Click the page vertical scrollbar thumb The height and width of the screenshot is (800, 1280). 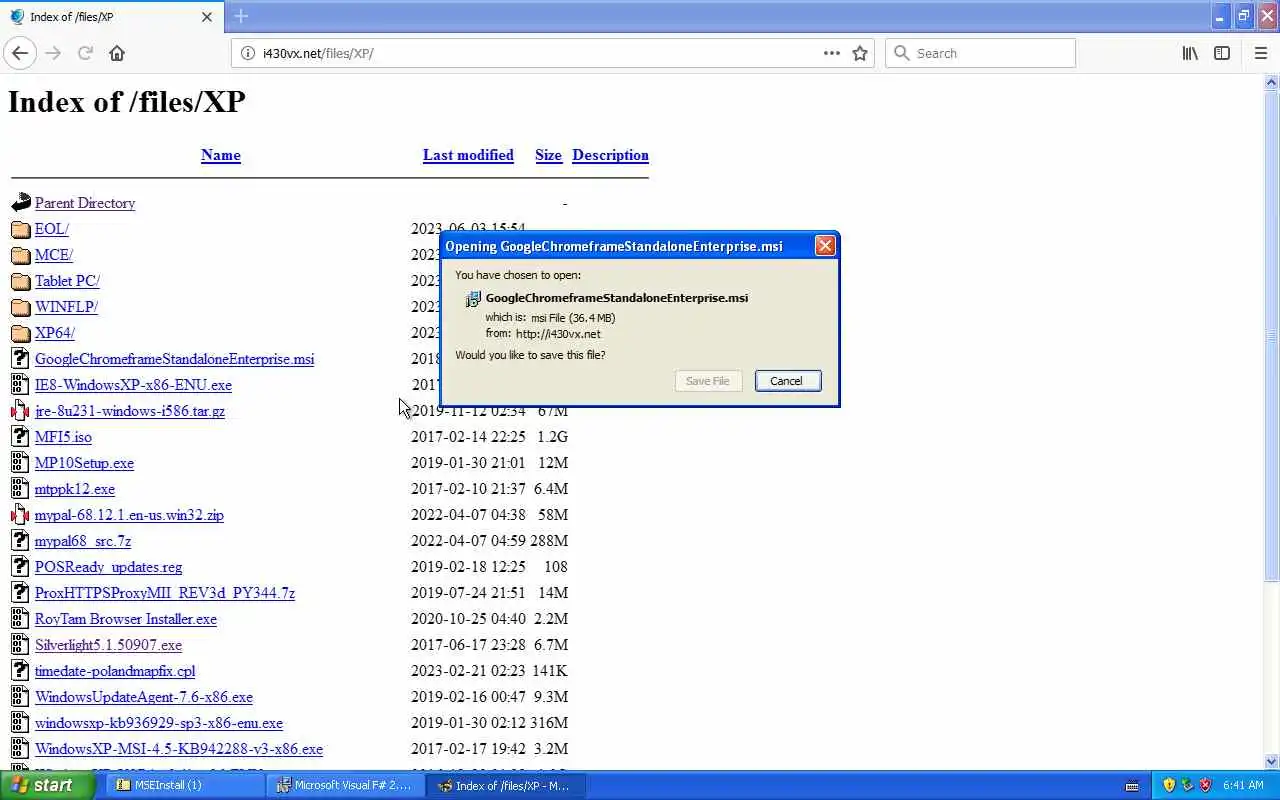point(1271,335)
